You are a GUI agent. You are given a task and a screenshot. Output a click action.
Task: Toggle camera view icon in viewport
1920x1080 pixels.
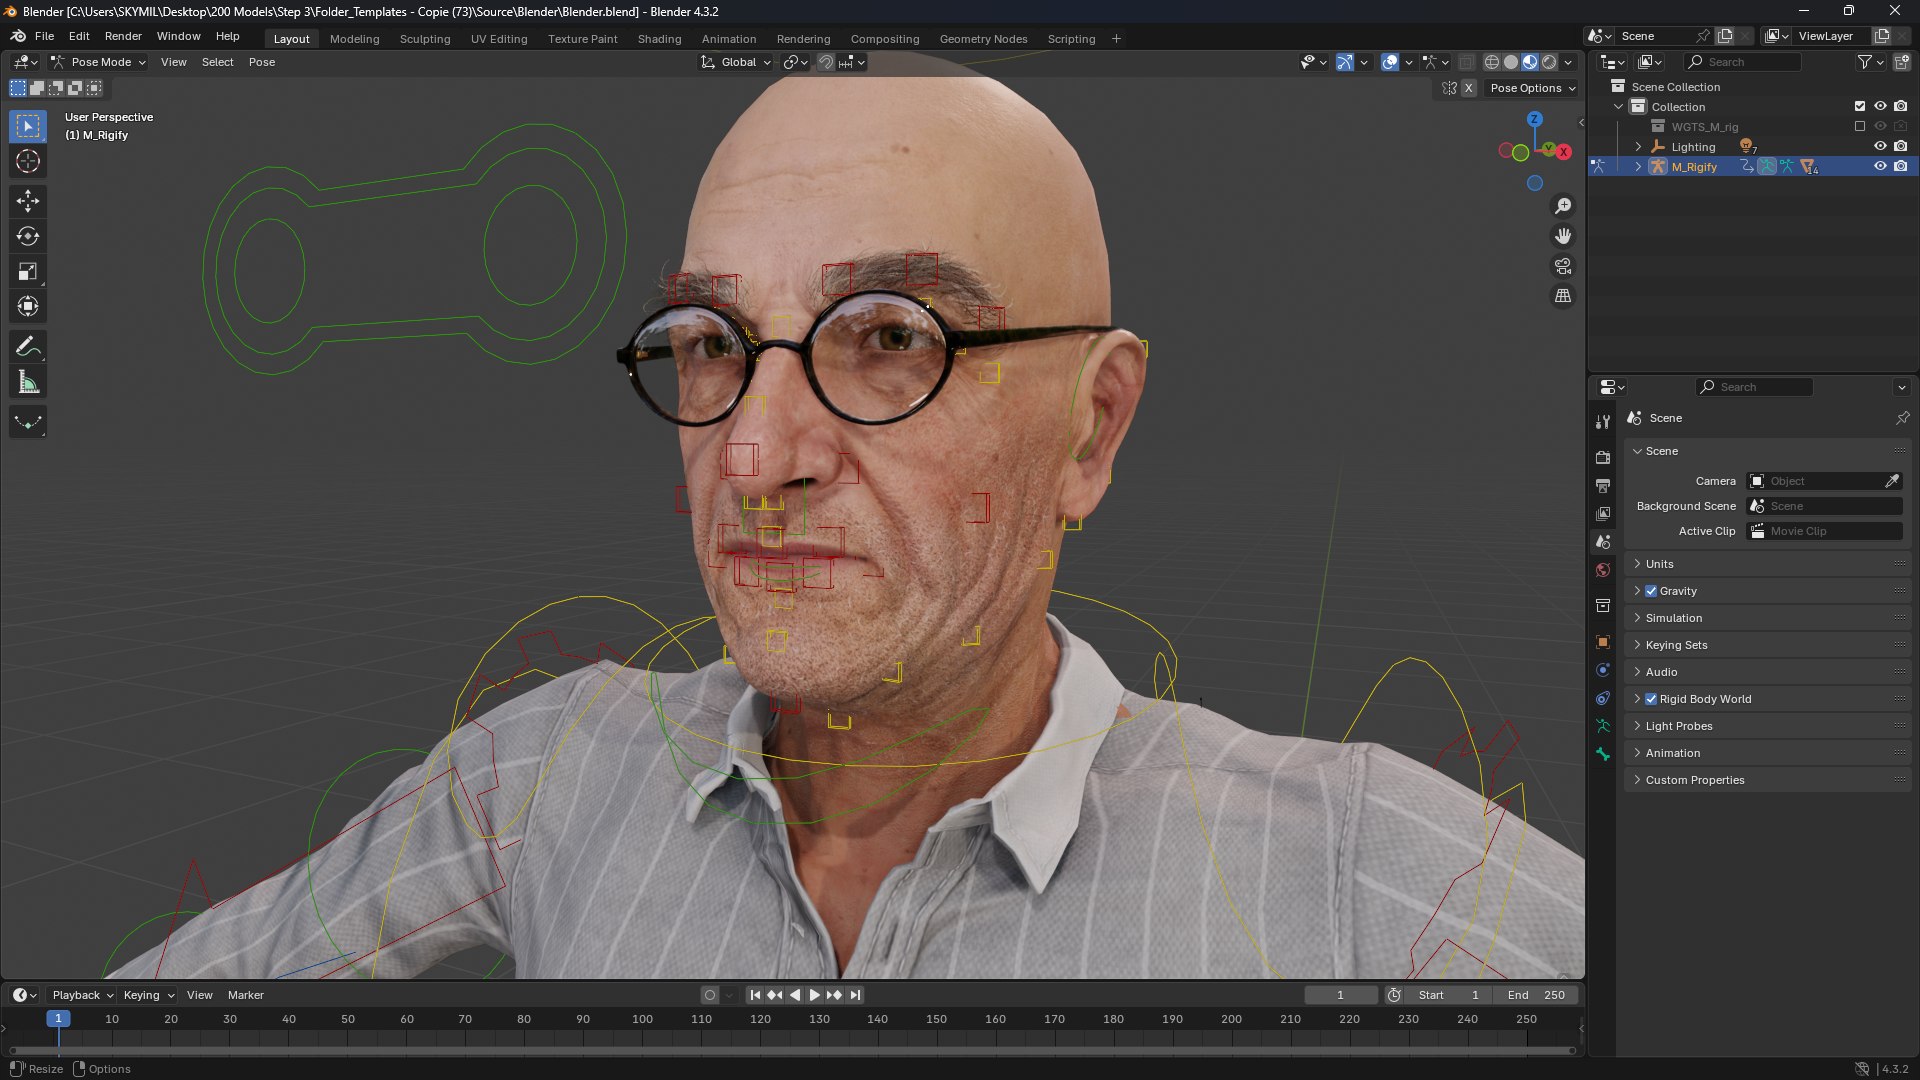coord(1563,266)
